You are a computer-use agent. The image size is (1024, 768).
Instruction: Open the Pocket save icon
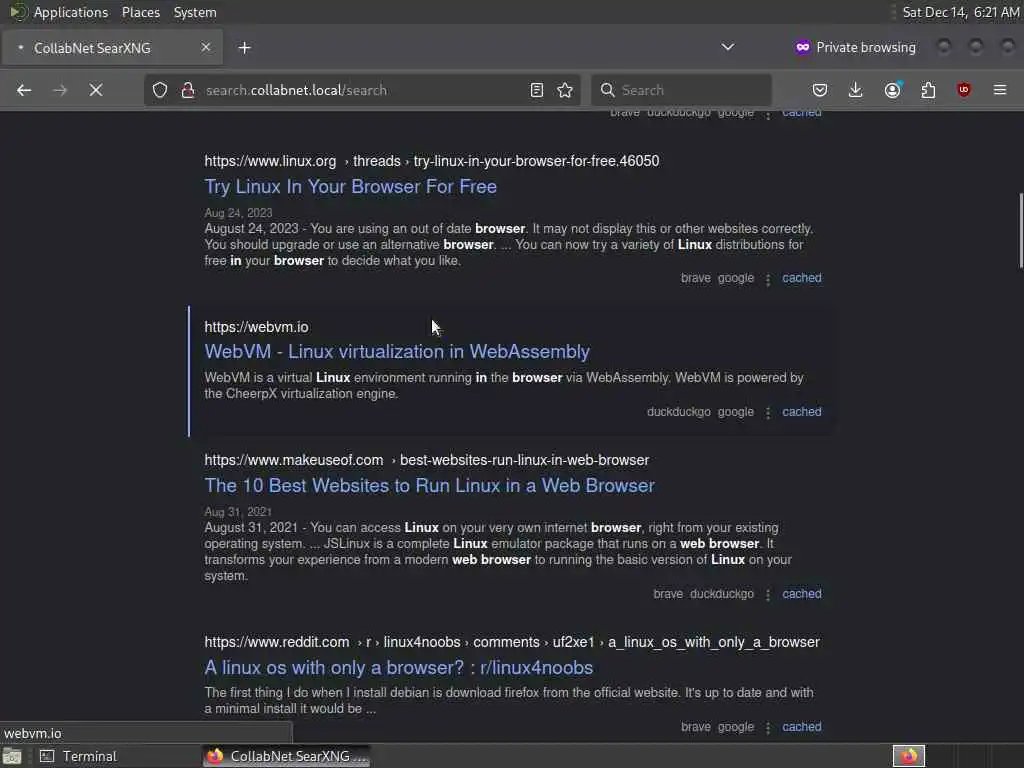click(820, 90)
